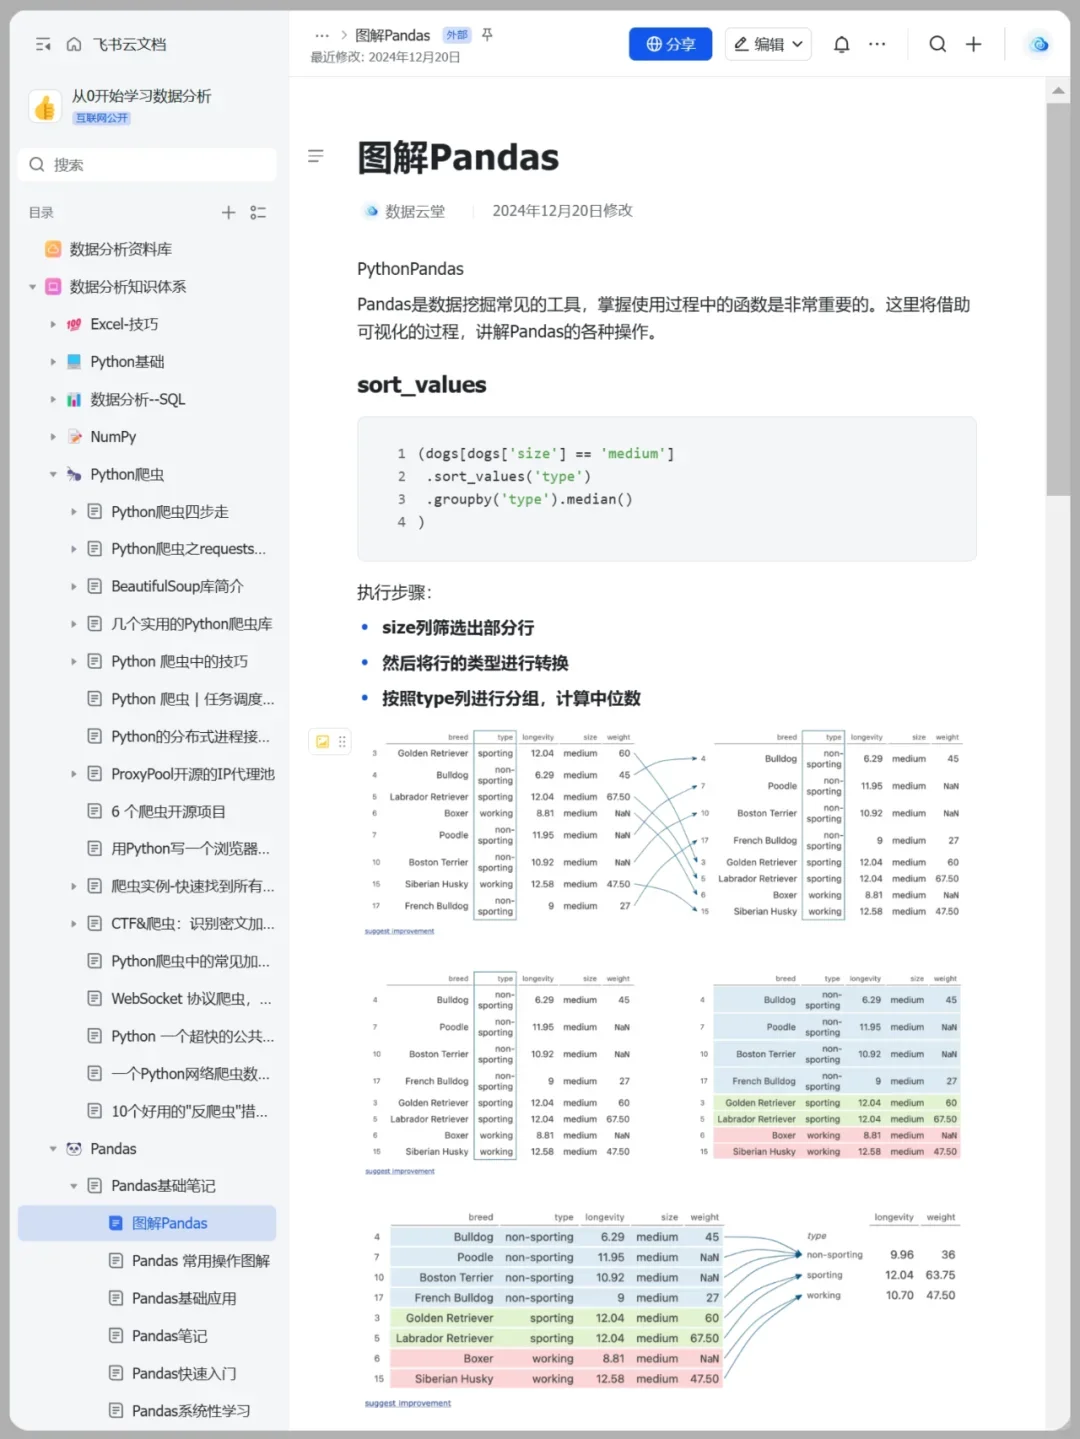Click the drag handle dots beside the first image
The image size is (1080, 1439).
pos(342,741)
